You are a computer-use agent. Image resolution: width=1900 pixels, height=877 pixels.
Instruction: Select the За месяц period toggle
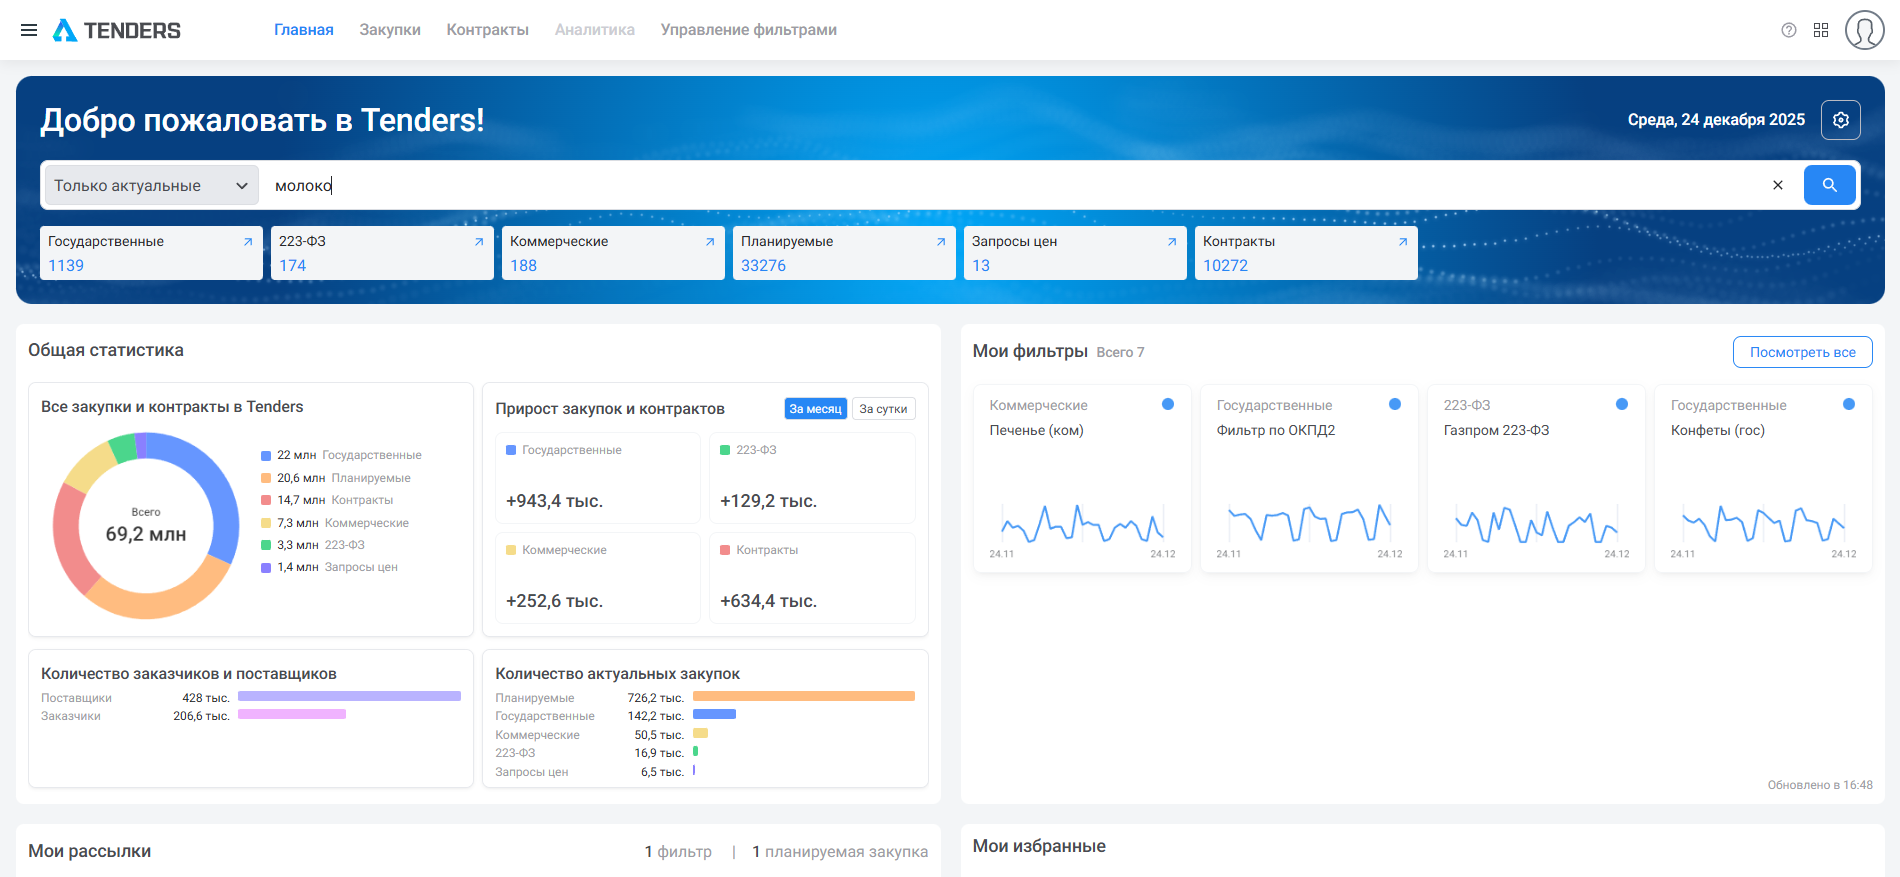pos(815,409)
